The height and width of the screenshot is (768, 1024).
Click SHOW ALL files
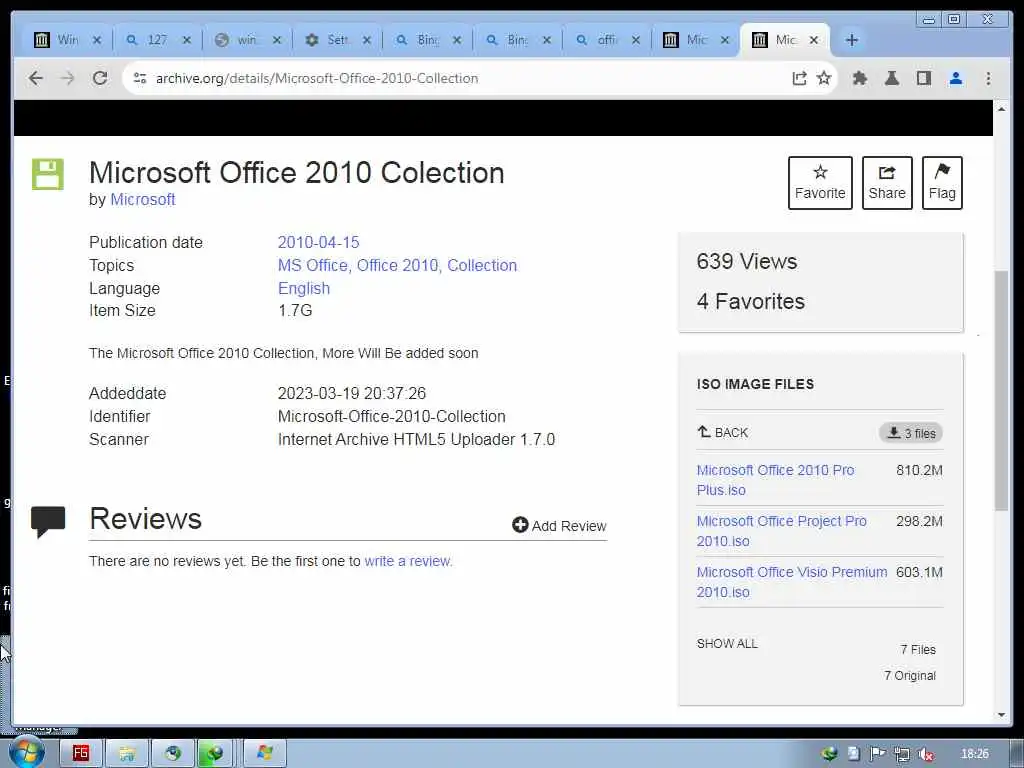coord(727,643)
